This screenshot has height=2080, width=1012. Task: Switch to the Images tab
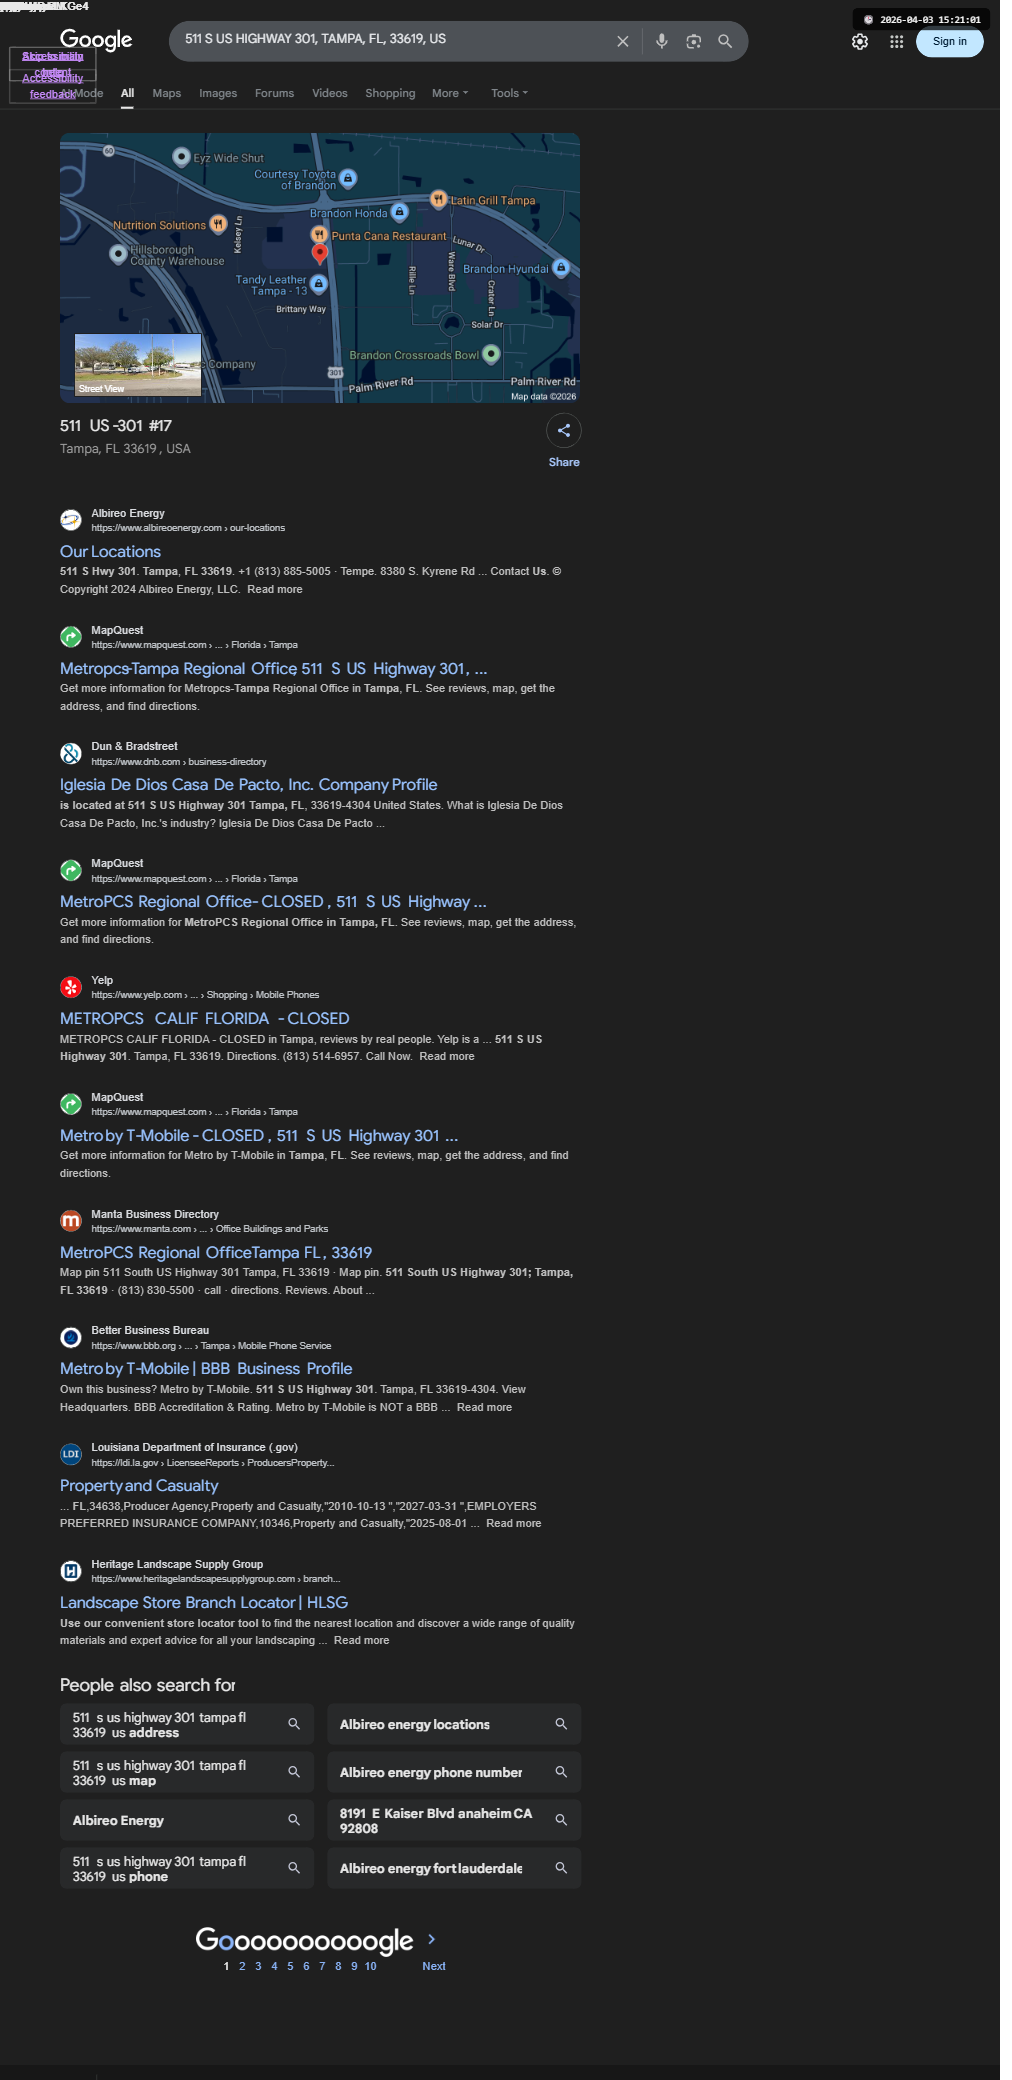click(x=218, y=93)
